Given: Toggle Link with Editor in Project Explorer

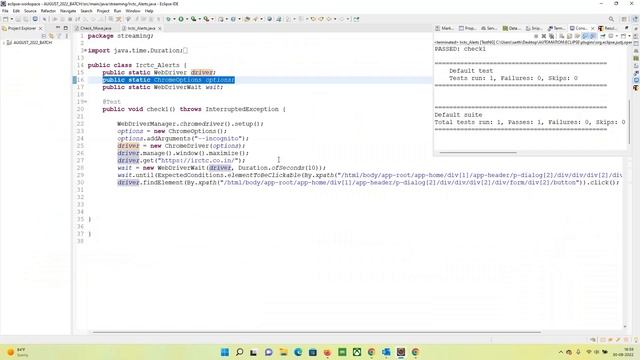Looking at the screenshot, I should (51, 36).
